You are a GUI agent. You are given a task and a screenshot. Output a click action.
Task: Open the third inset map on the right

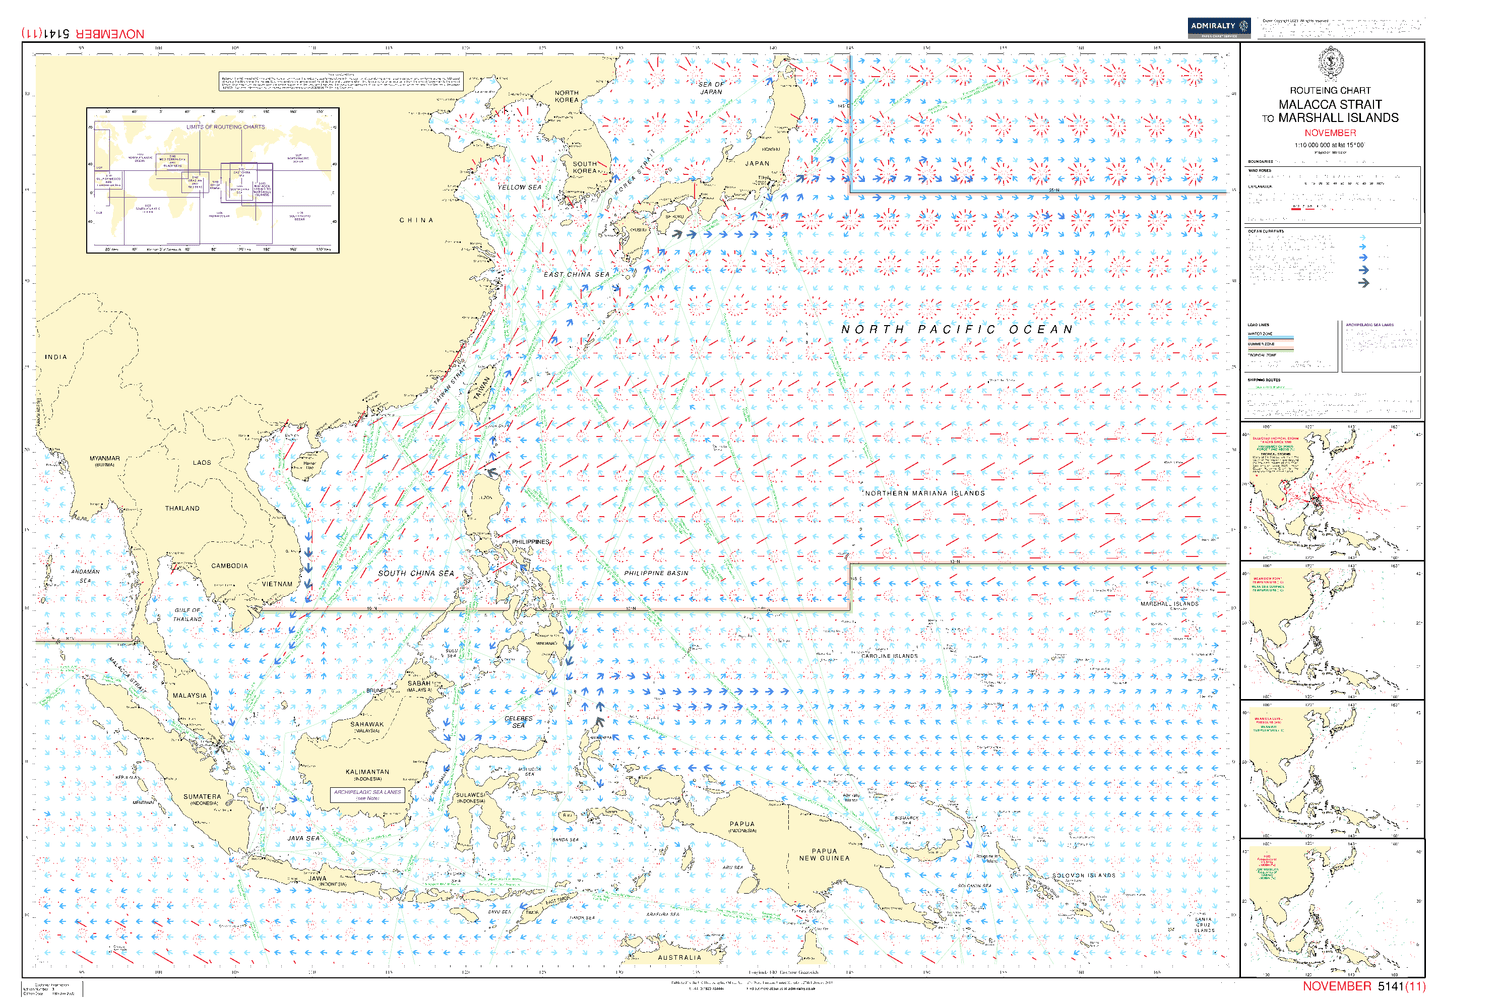point(1332,770)
